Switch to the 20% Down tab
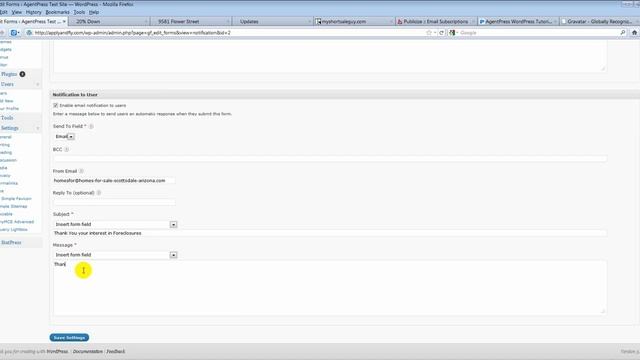The height and width of the screenshot is (360, 640). coord(109,21)
